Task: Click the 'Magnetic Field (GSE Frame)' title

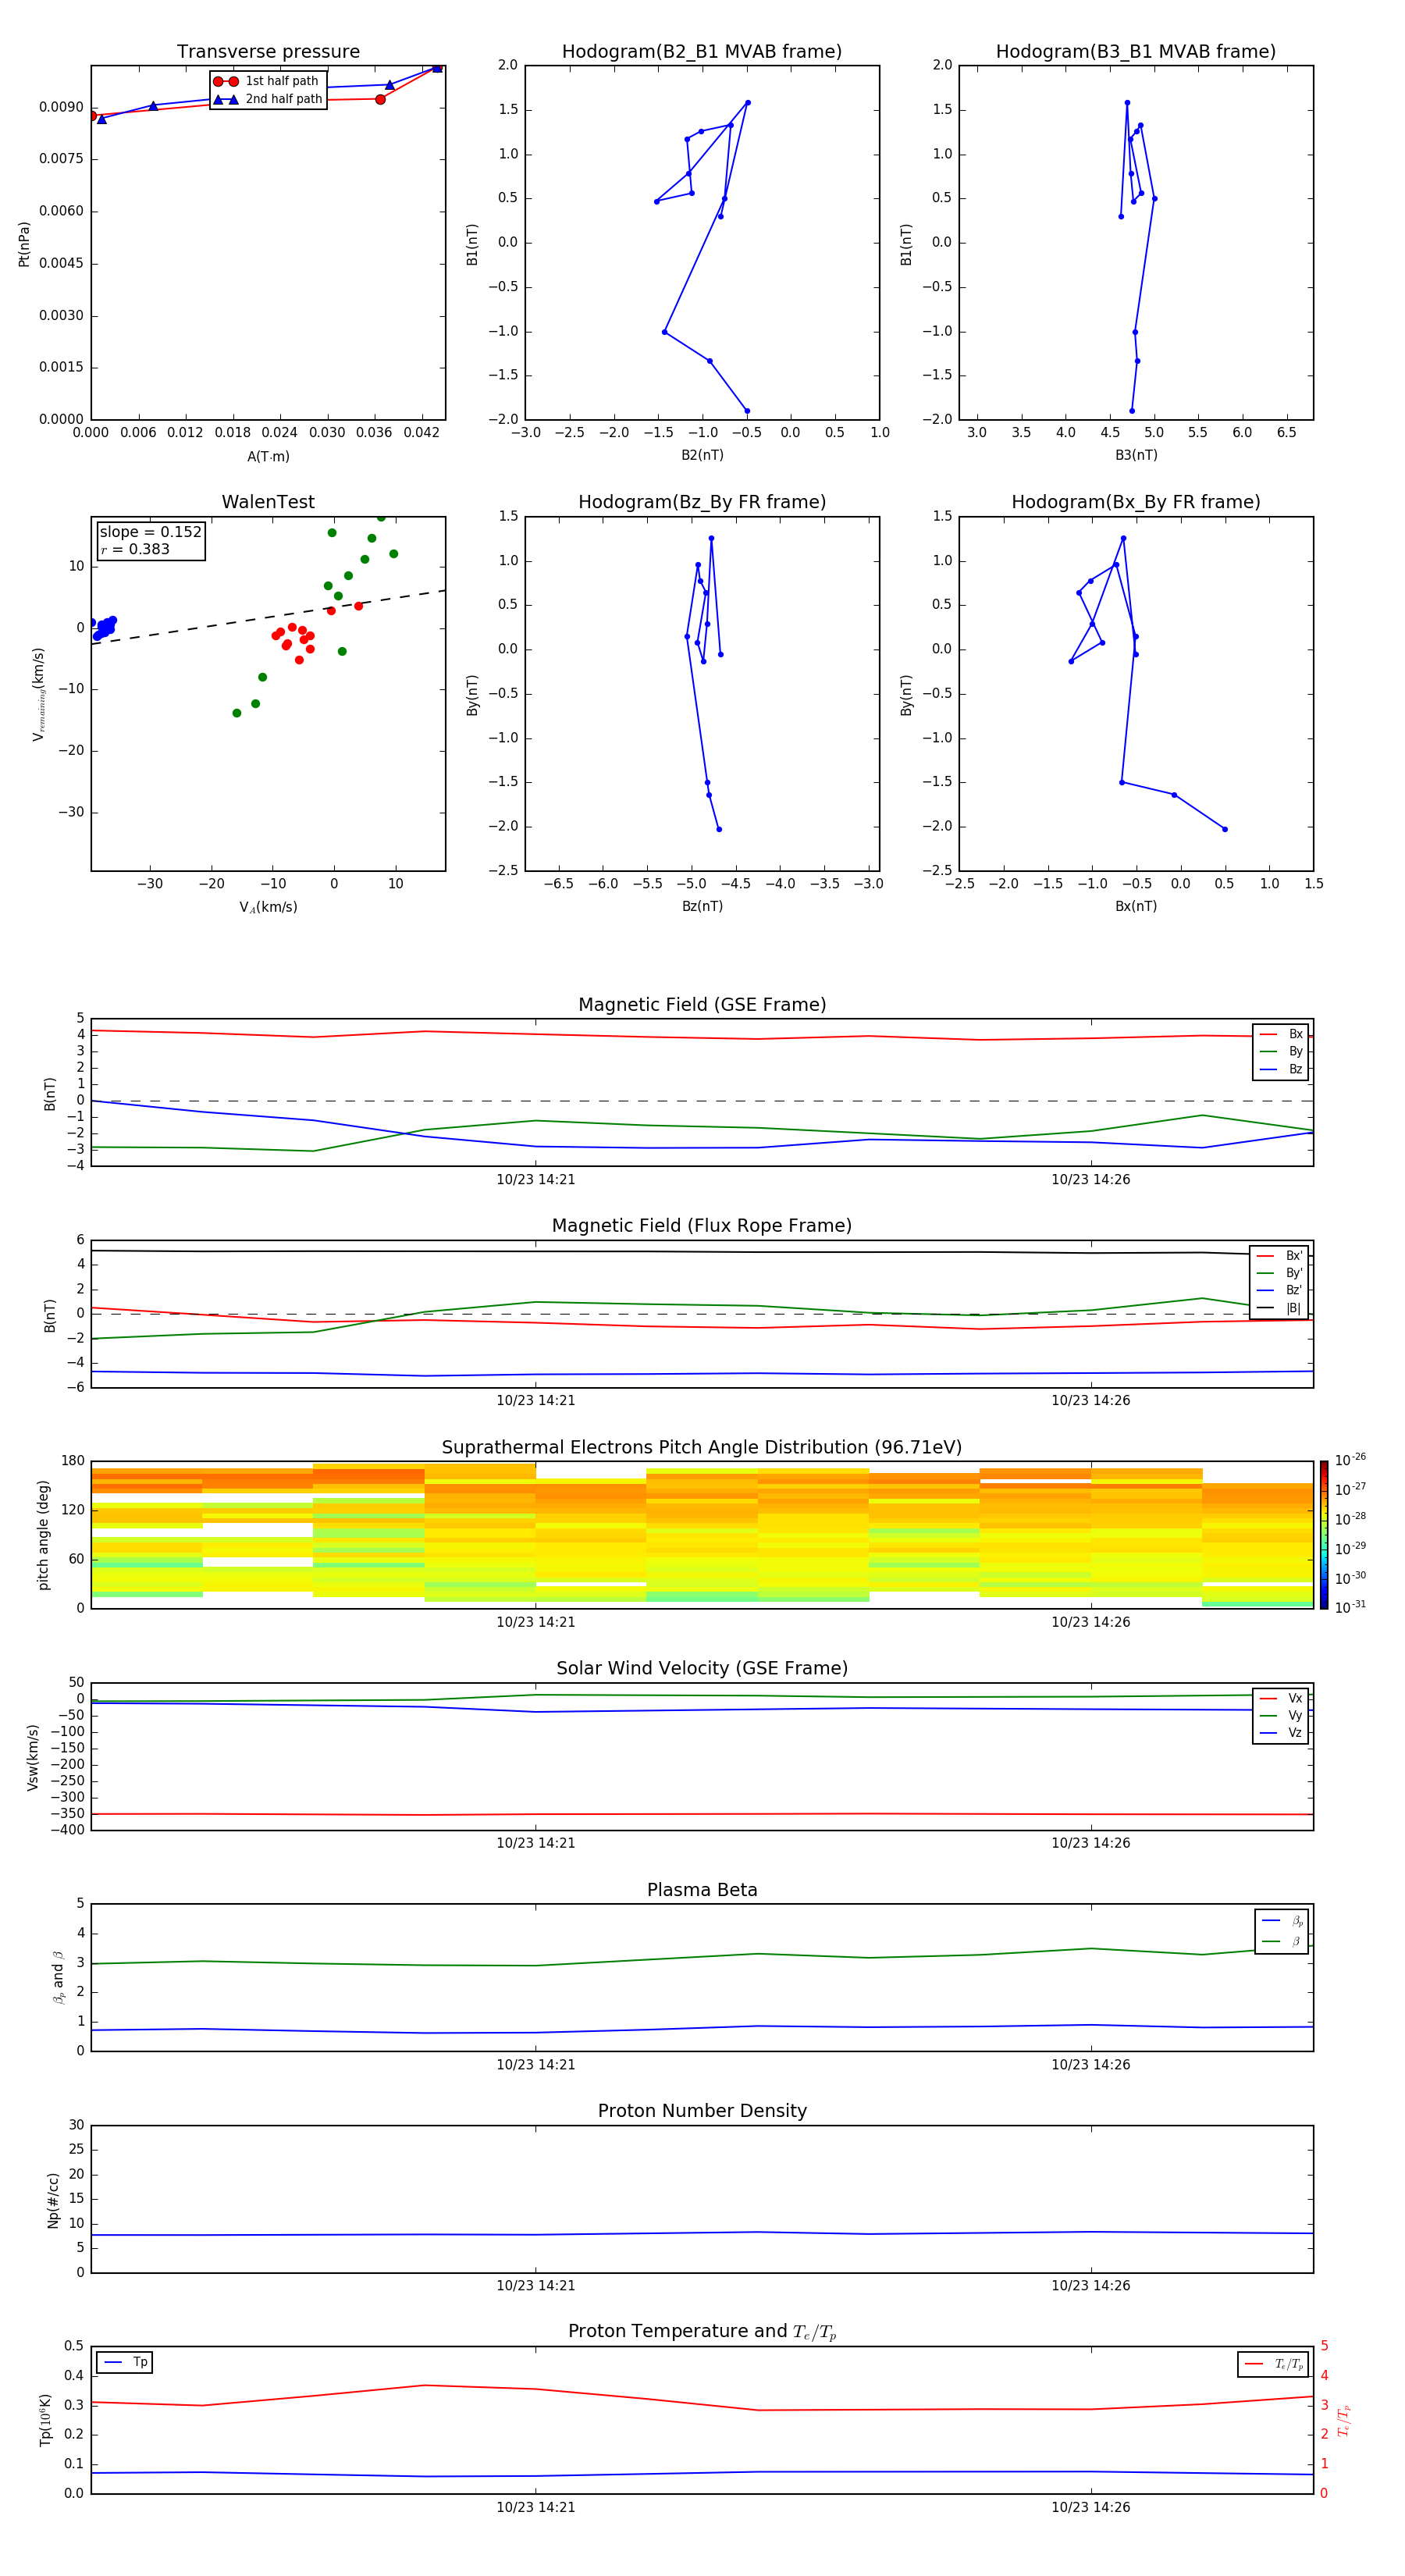Action: click(x=702, y=1005)
